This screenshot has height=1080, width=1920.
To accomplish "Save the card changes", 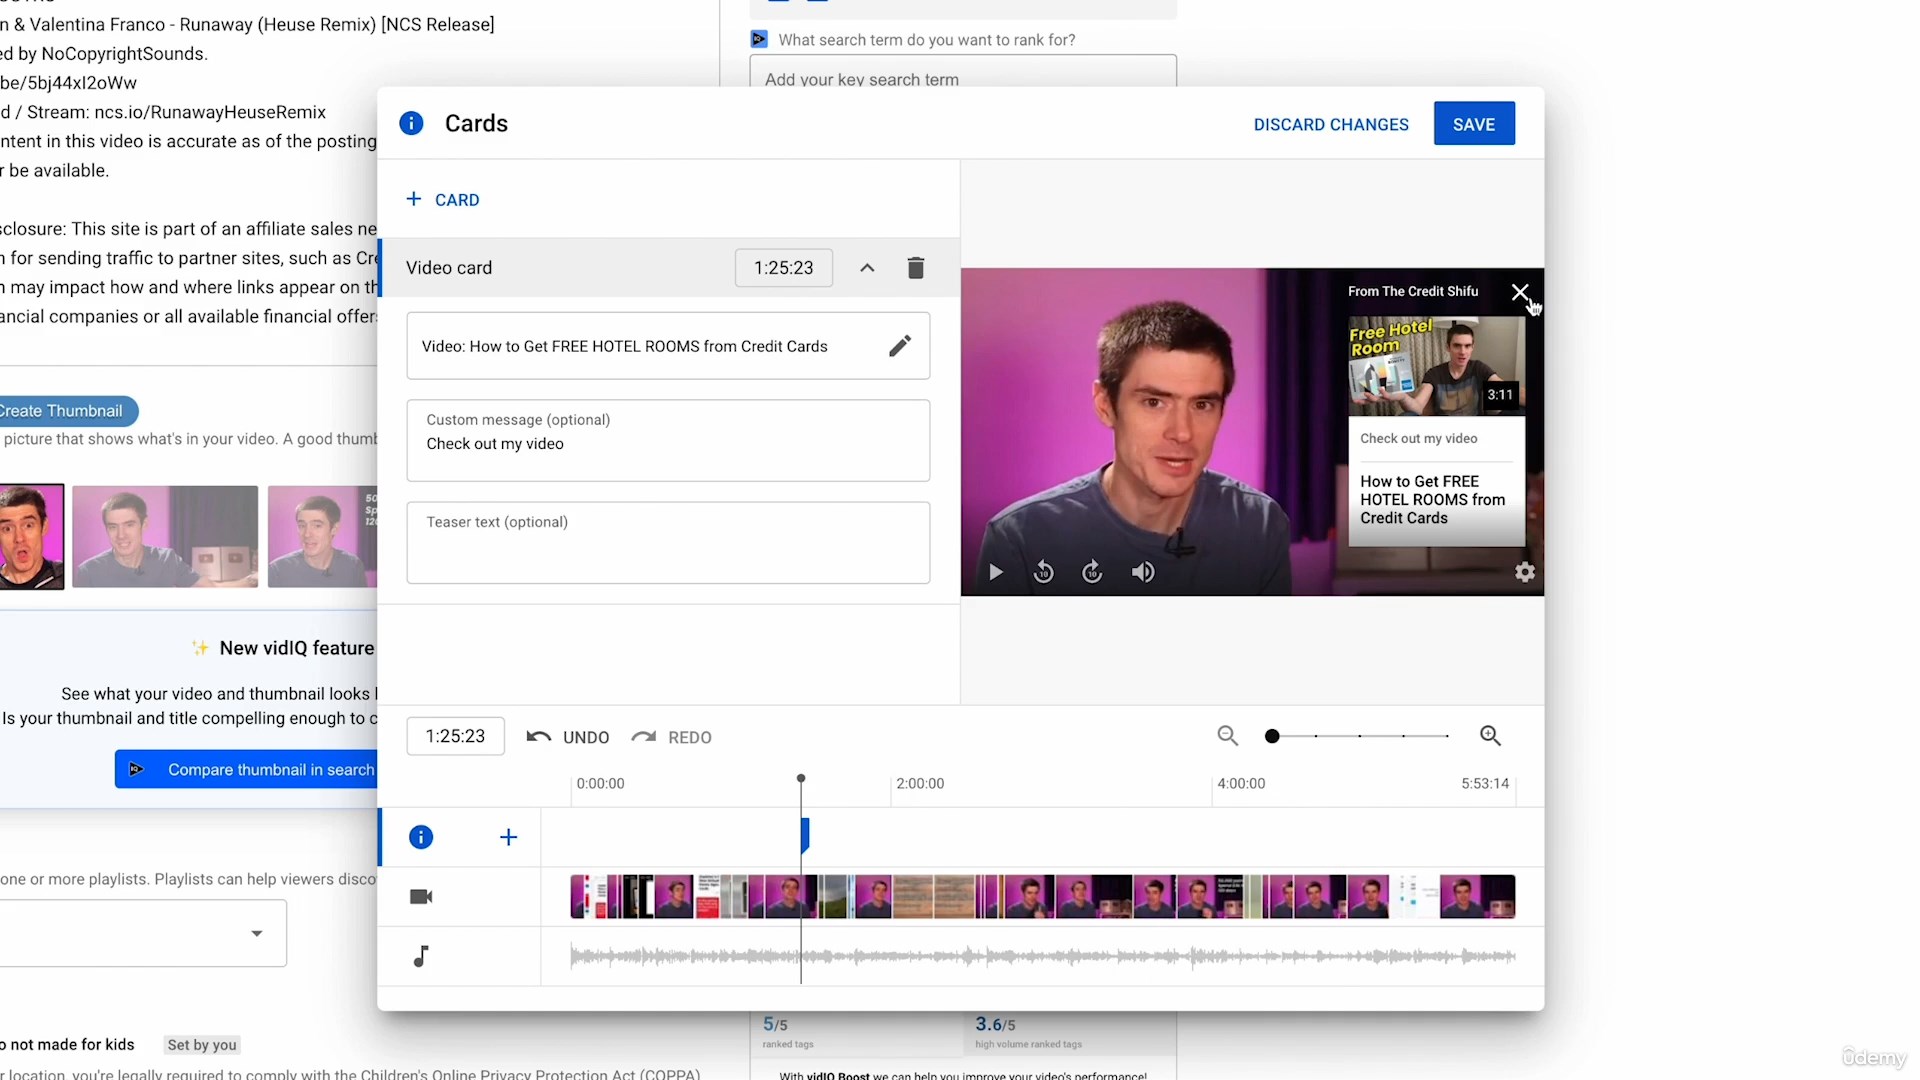I will click(1473, 124).
